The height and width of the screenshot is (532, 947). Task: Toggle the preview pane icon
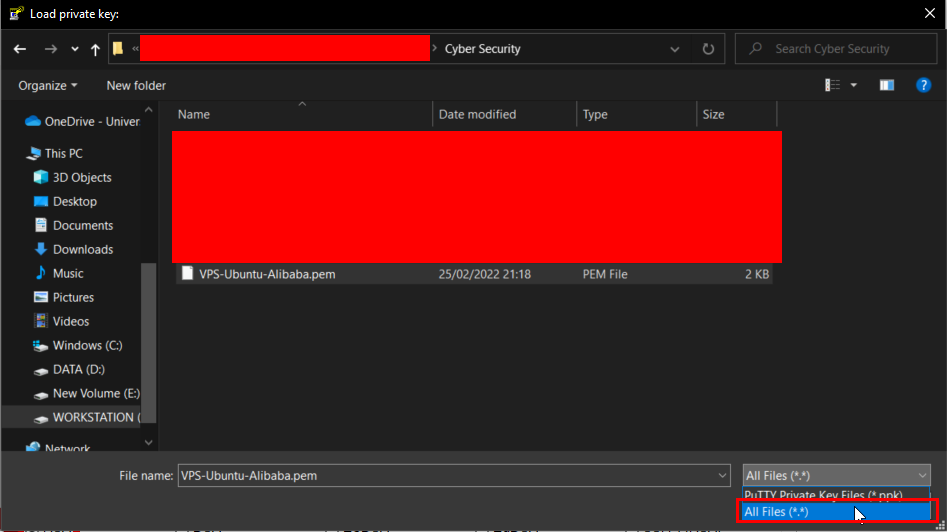(x=886, y=86)
